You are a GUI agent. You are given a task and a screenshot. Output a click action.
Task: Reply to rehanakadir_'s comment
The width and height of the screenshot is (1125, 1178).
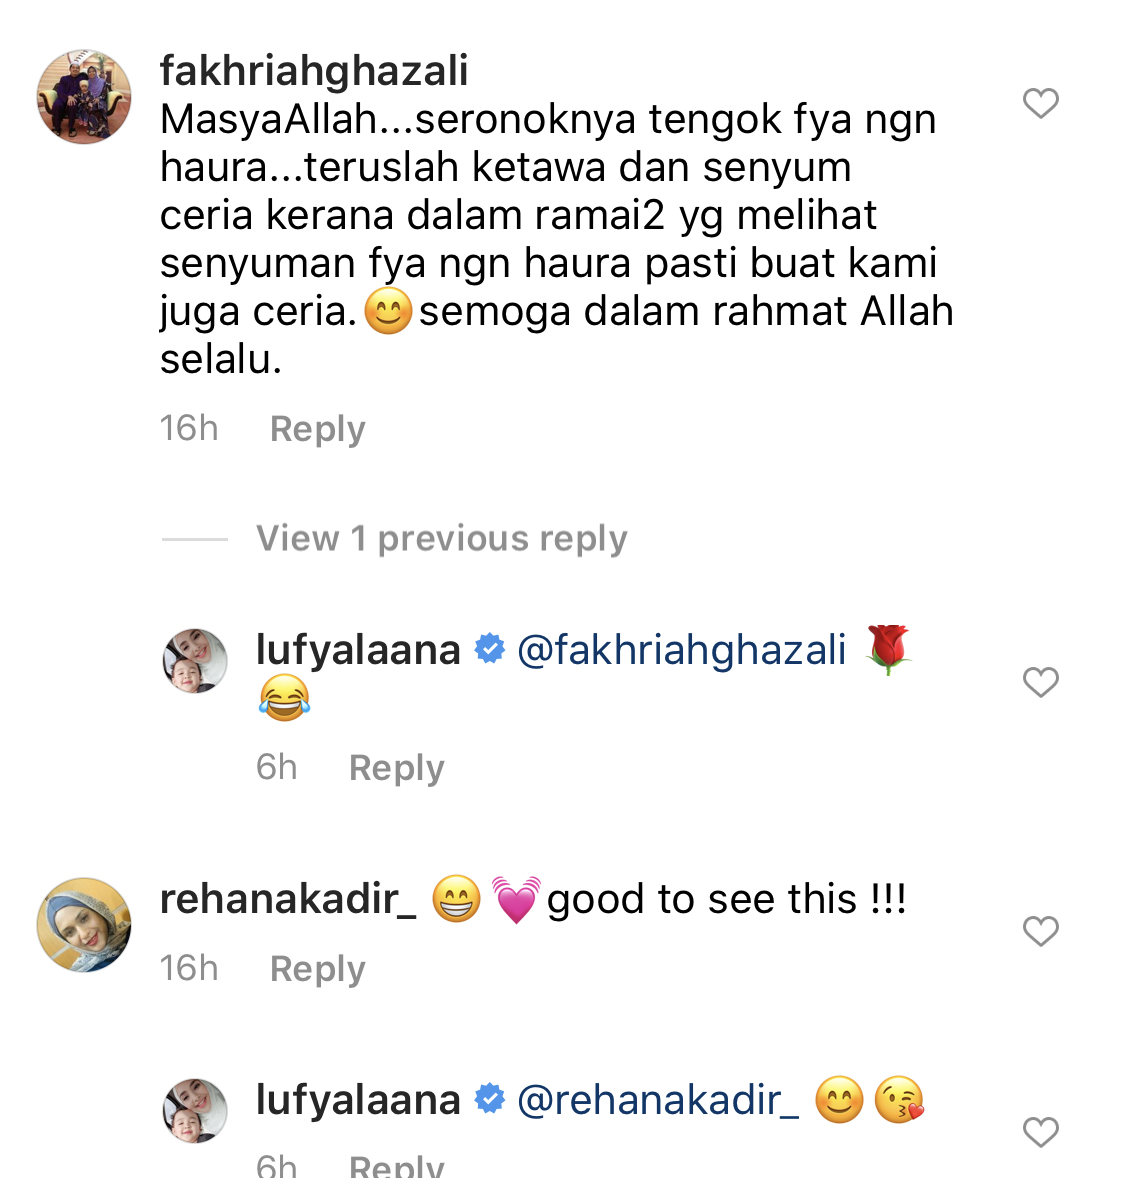(318, 968)
